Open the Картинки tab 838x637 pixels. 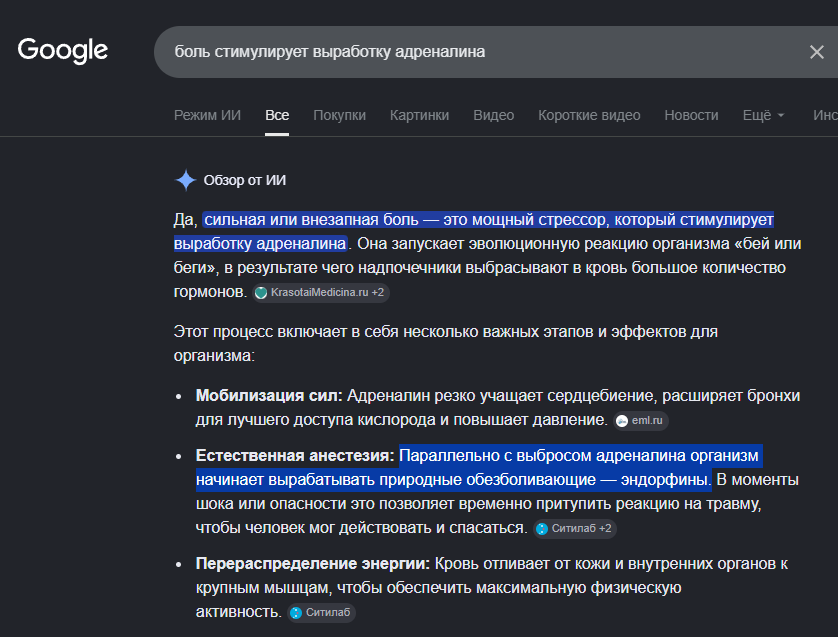[x=420, y=115]
